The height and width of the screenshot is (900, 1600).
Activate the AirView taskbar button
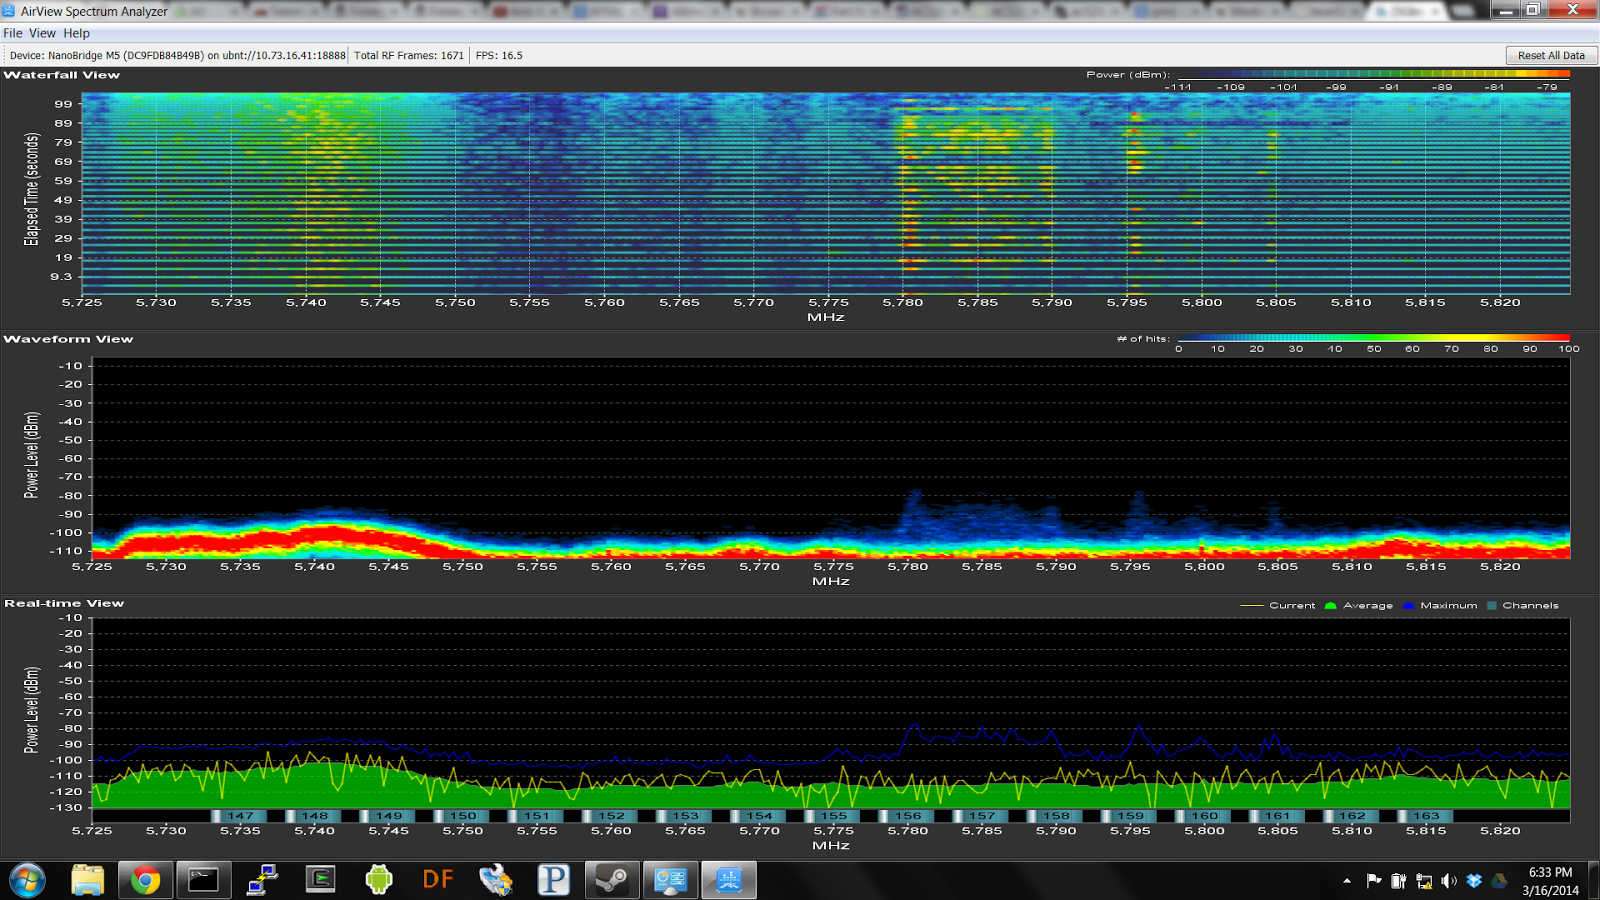coord(728,880)
